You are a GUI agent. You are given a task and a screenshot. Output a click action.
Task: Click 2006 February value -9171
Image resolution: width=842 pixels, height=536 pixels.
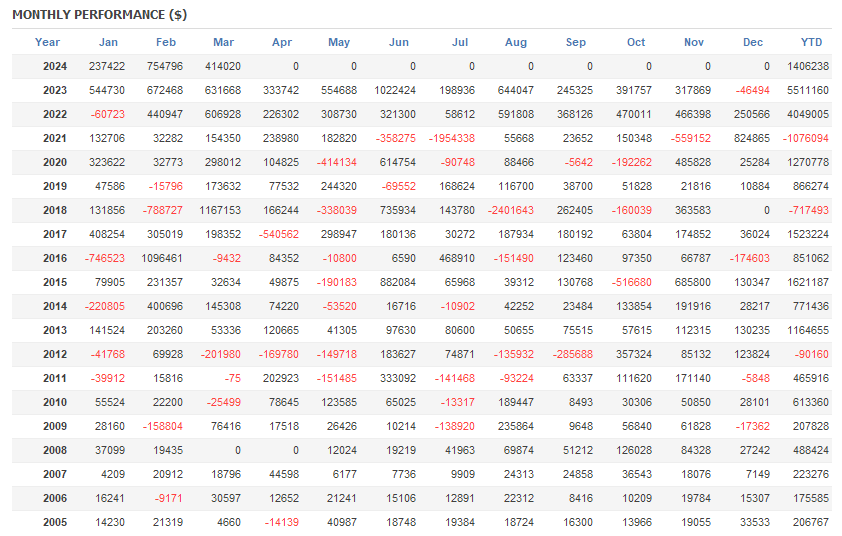click(x=169, y=498)
